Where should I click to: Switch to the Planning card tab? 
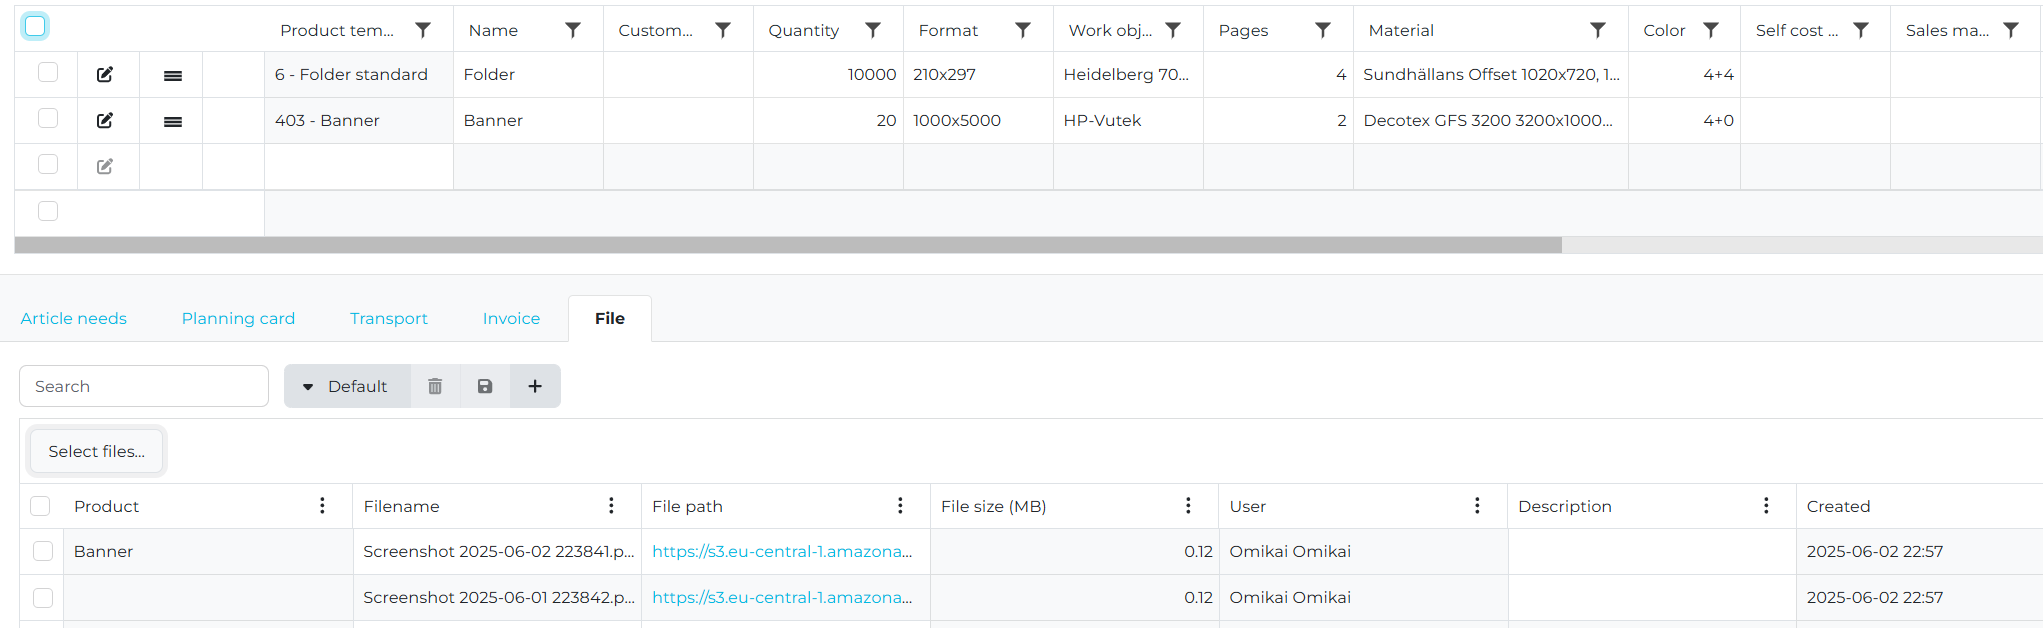(238, 318)
